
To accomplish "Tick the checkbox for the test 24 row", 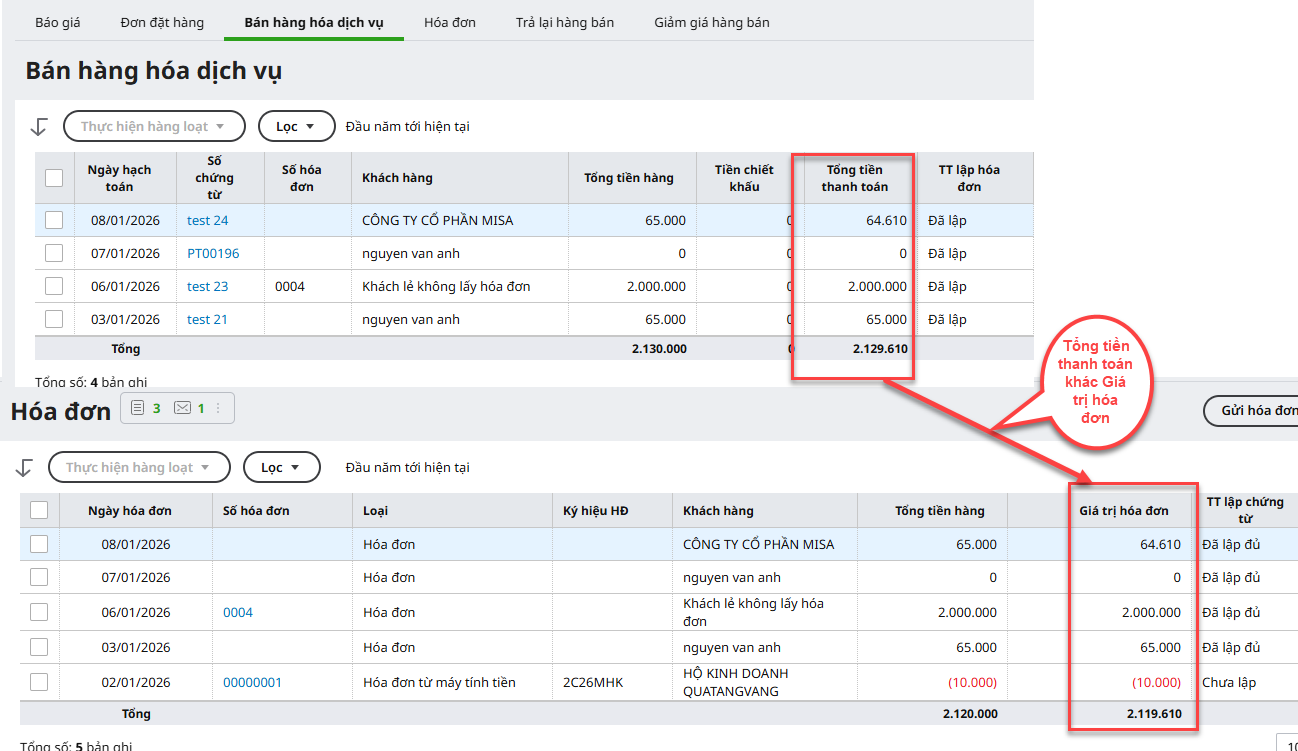I will tap(54, 220).
